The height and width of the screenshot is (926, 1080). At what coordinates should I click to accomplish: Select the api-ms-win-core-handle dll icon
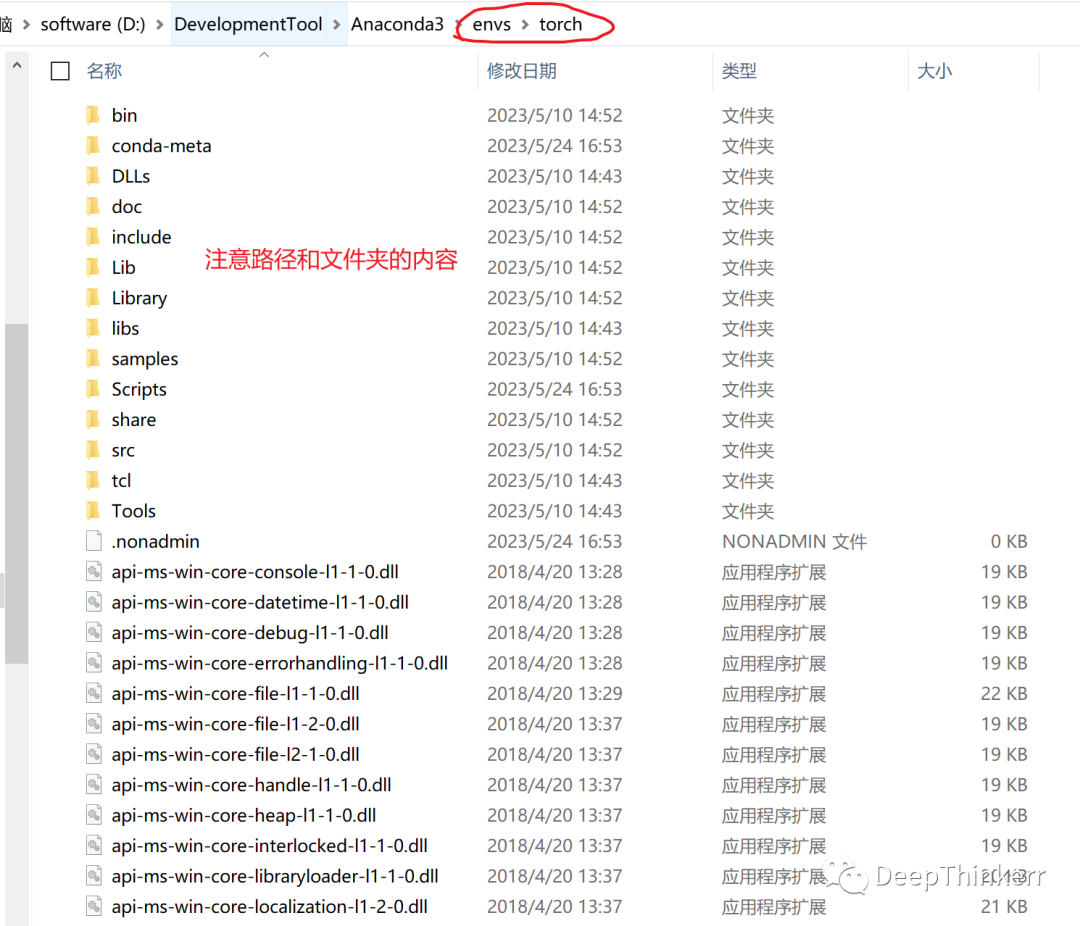(94, 784)
